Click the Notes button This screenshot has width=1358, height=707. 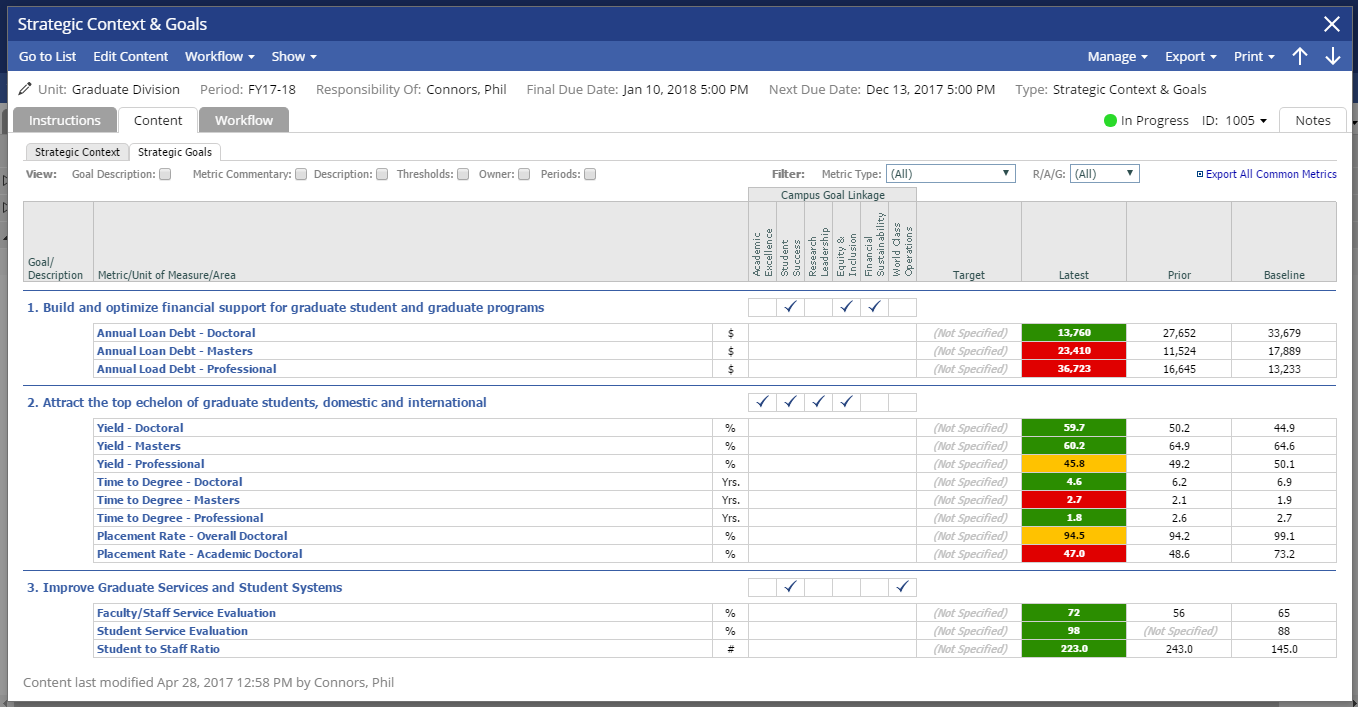pos(1312,120)
